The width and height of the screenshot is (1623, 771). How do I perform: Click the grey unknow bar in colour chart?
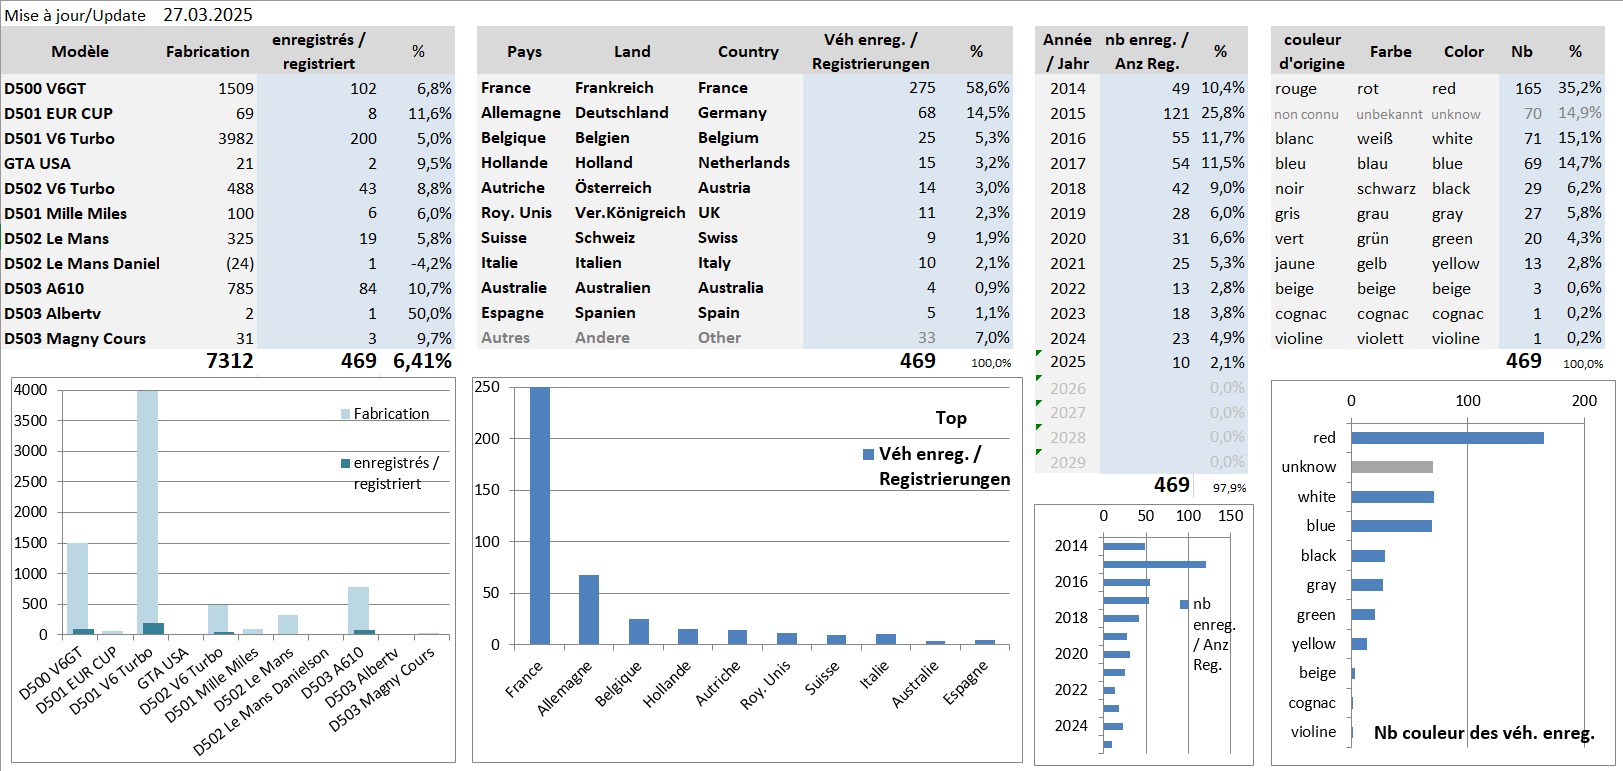[x=1392, y=467]
